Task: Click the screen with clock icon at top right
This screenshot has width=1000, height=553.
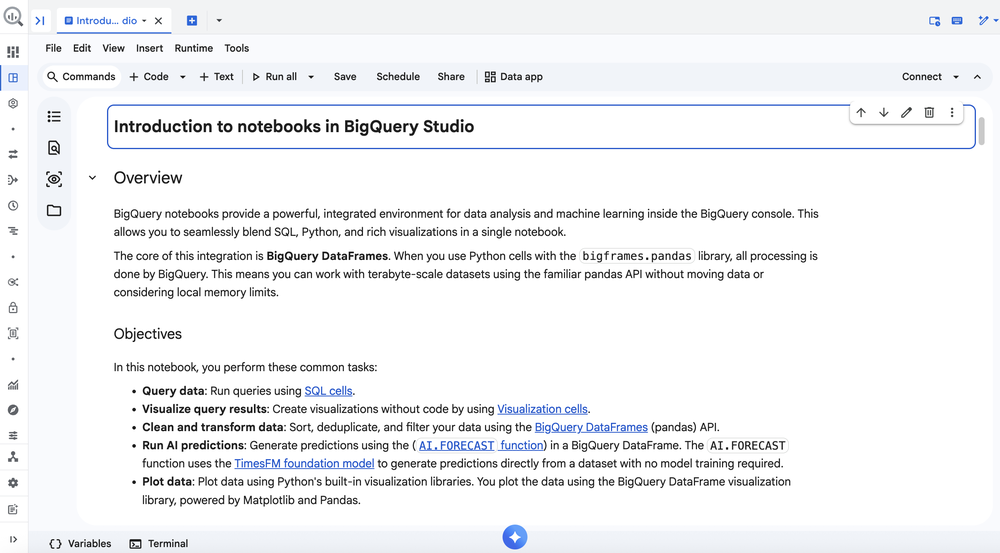Action: [x=934, y=20]
